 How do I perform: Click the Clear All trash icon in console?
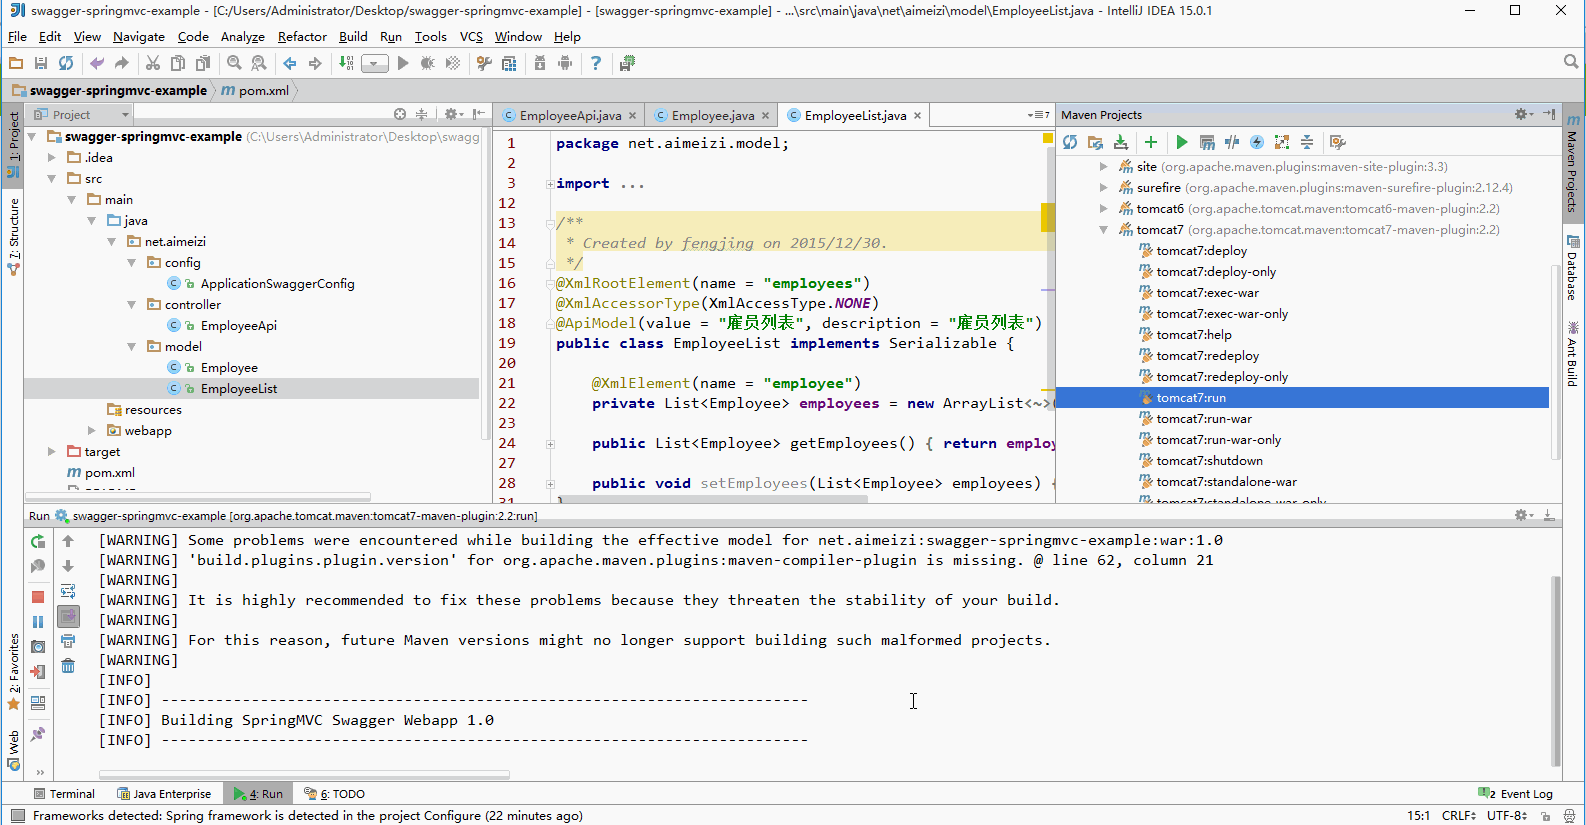[68, 666]
